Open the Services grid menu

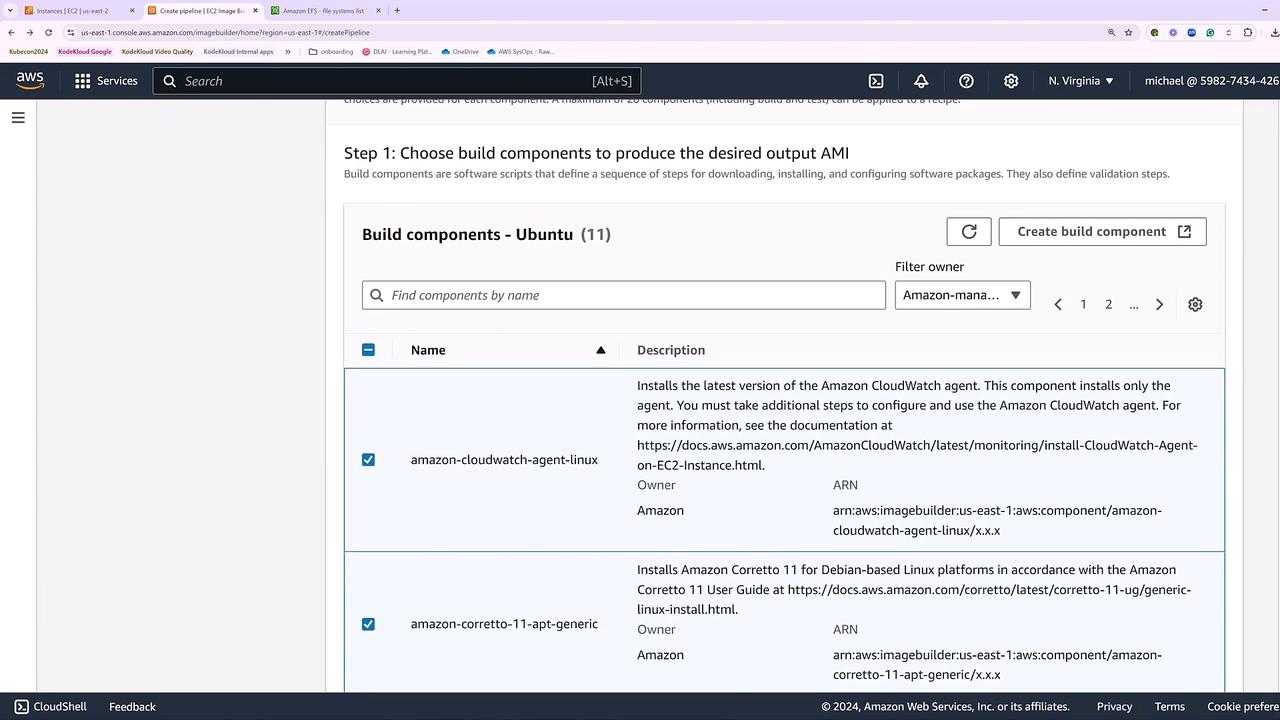point(106,81)
